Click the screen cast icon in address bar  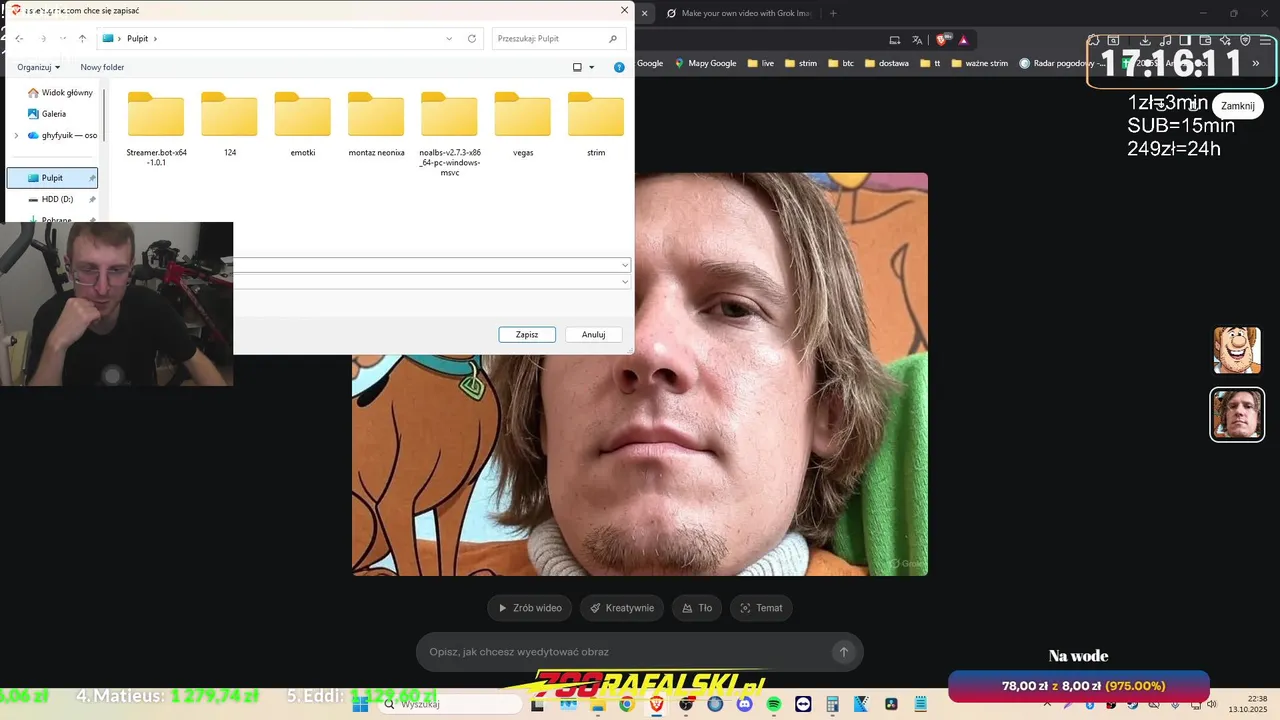click(x=895, y=40)
